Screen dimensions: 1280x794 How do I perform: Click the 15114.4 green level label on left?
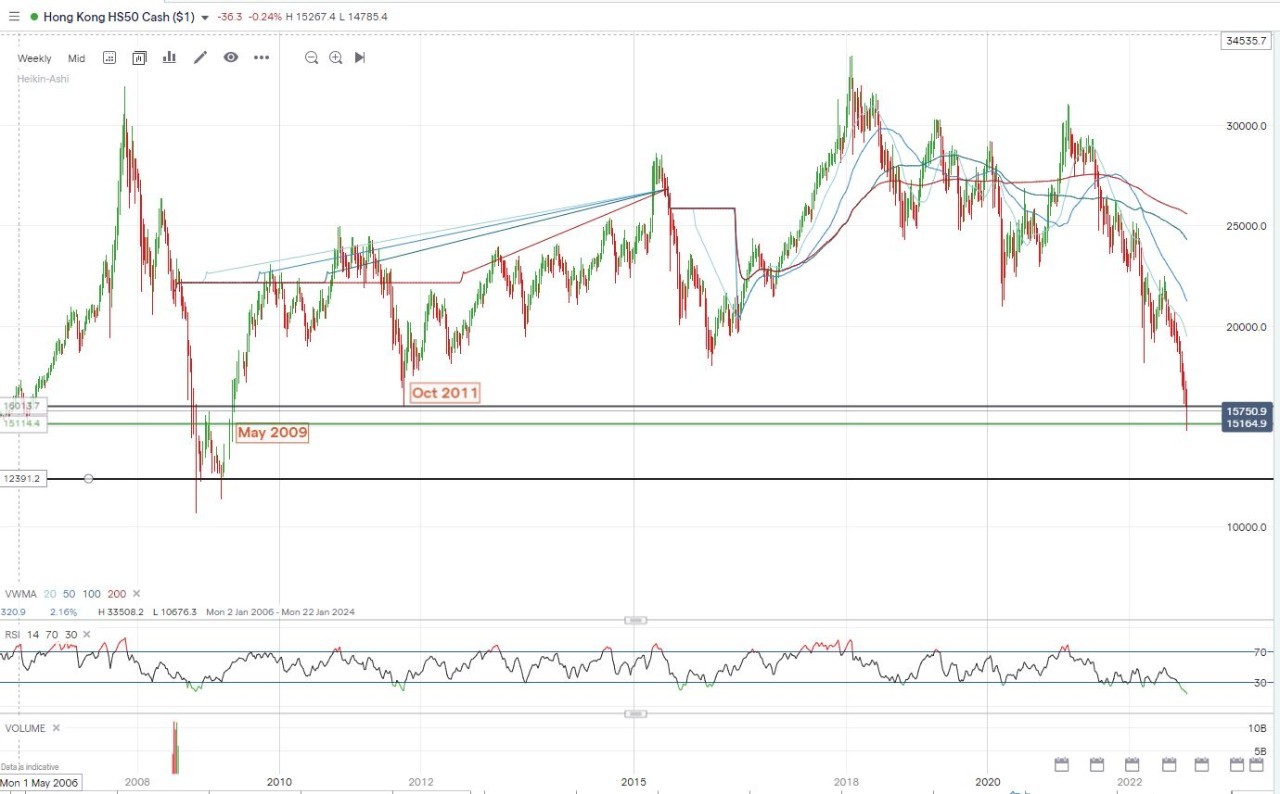click(x=22, y=424)
